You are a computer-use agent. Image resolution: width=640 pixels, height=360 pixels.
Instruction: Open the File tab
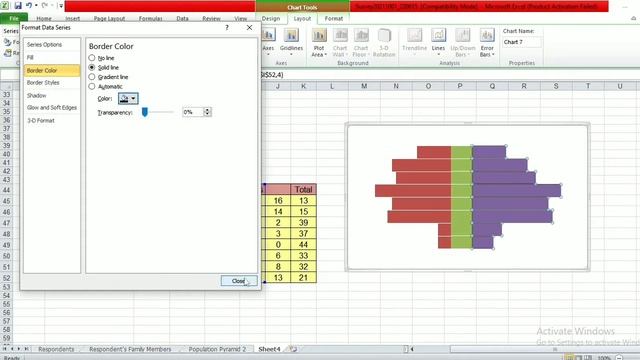pos(14,18)
